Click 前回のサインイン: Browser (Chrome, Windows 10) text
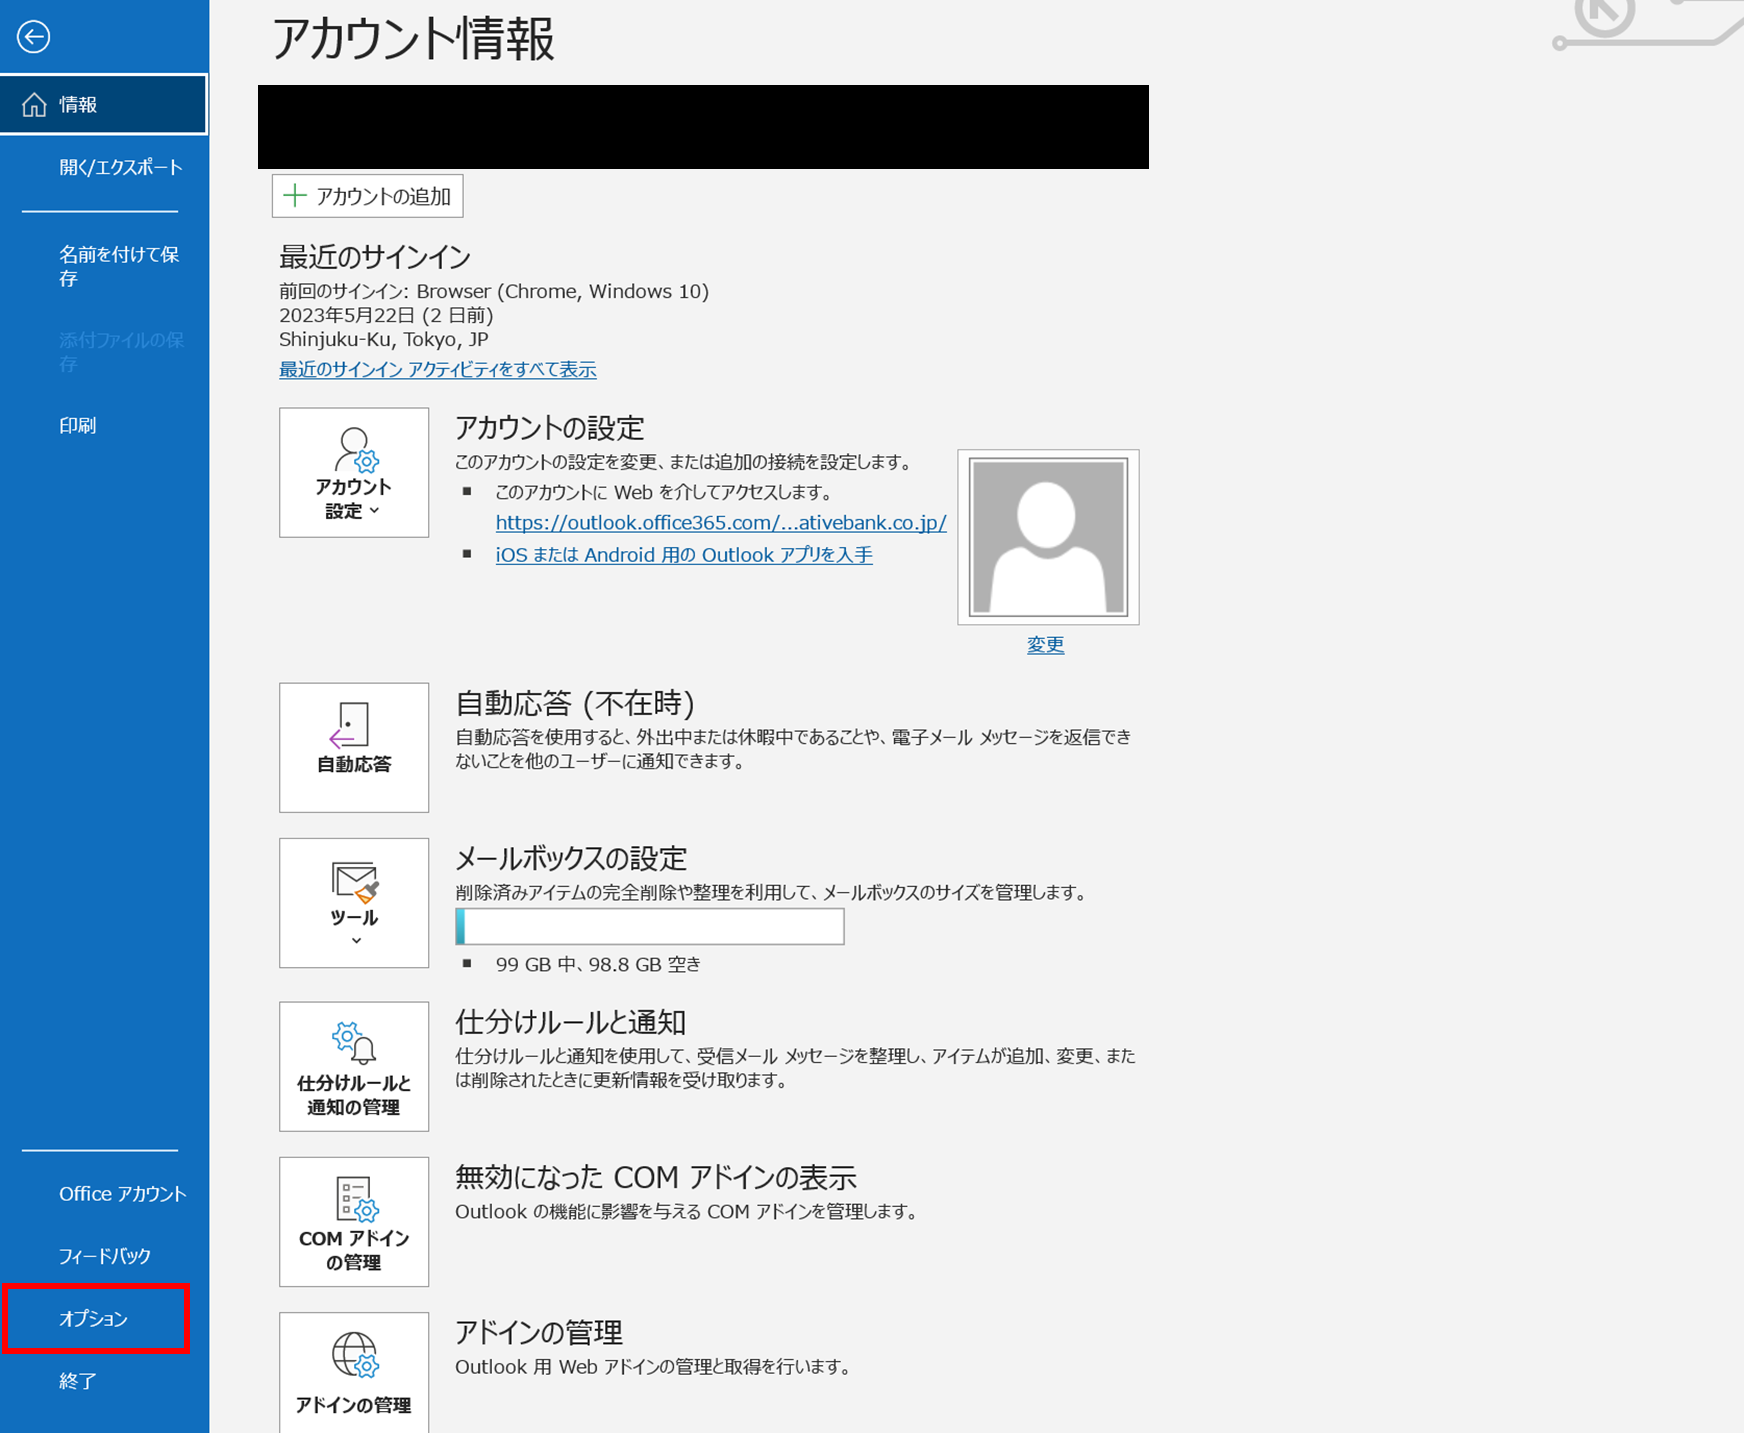 tap(494, 291)
